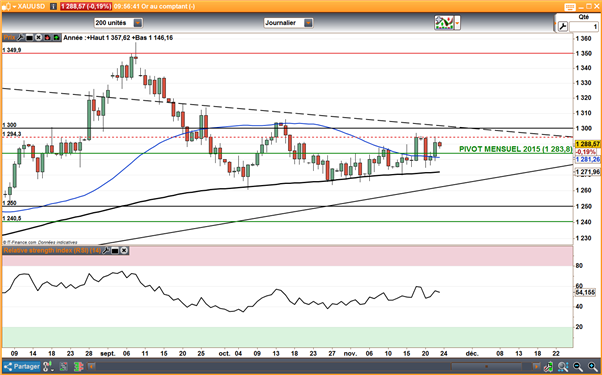602x375 pixels.
Task: Click the chart tool icon left of zoom icons
Action: coord(548,367)
